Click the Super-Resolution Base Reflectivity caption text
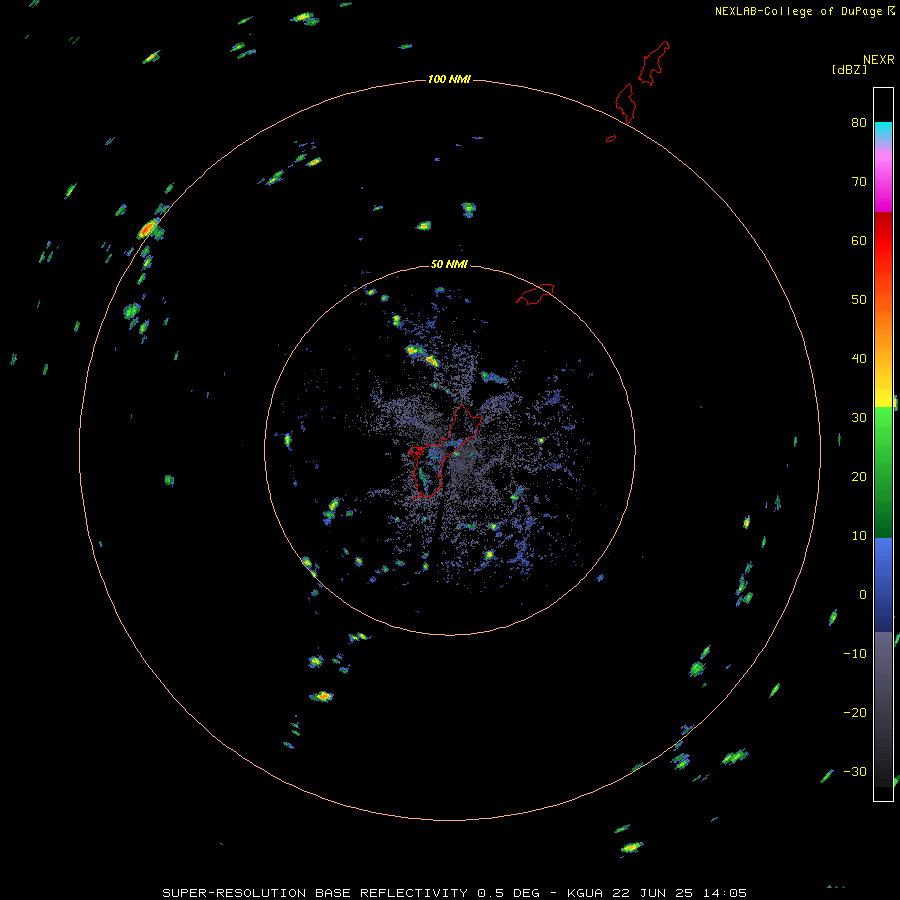 pos(455,893)
